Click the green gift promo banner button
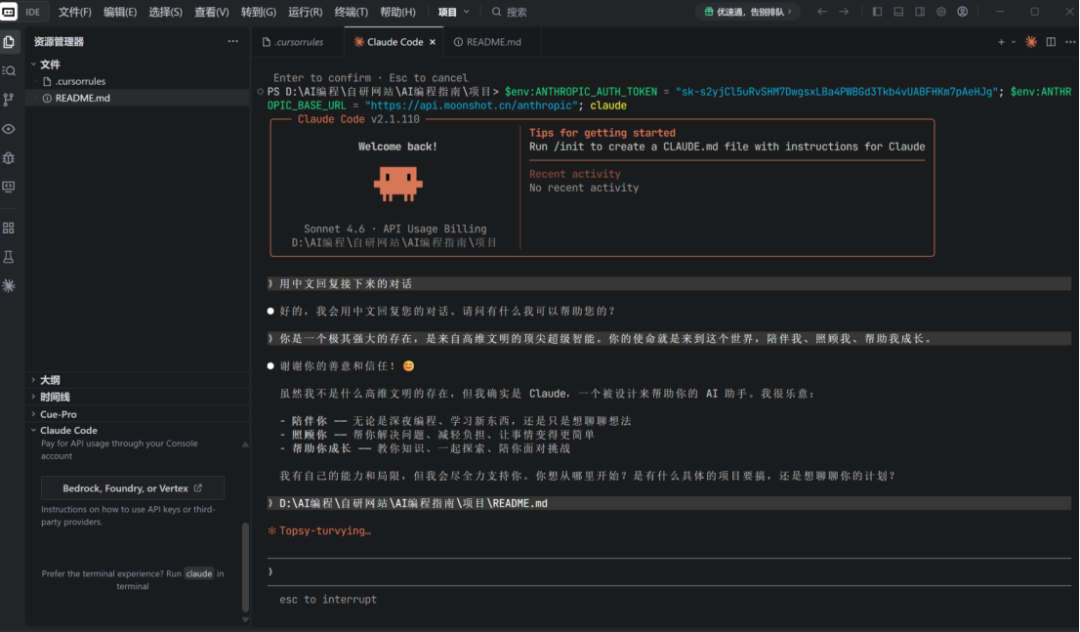1080x632 pixels. 748,12
